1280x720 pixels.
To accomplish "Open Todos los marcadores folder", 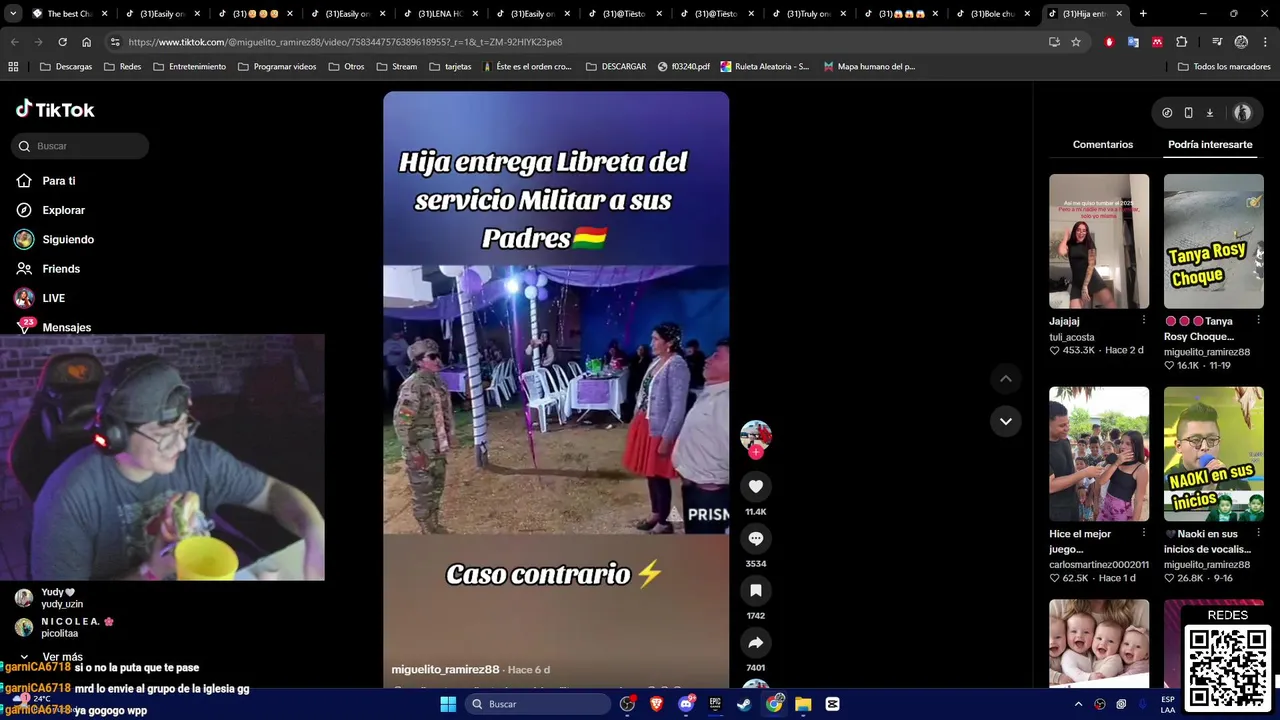I will (x=1224, y=67).
